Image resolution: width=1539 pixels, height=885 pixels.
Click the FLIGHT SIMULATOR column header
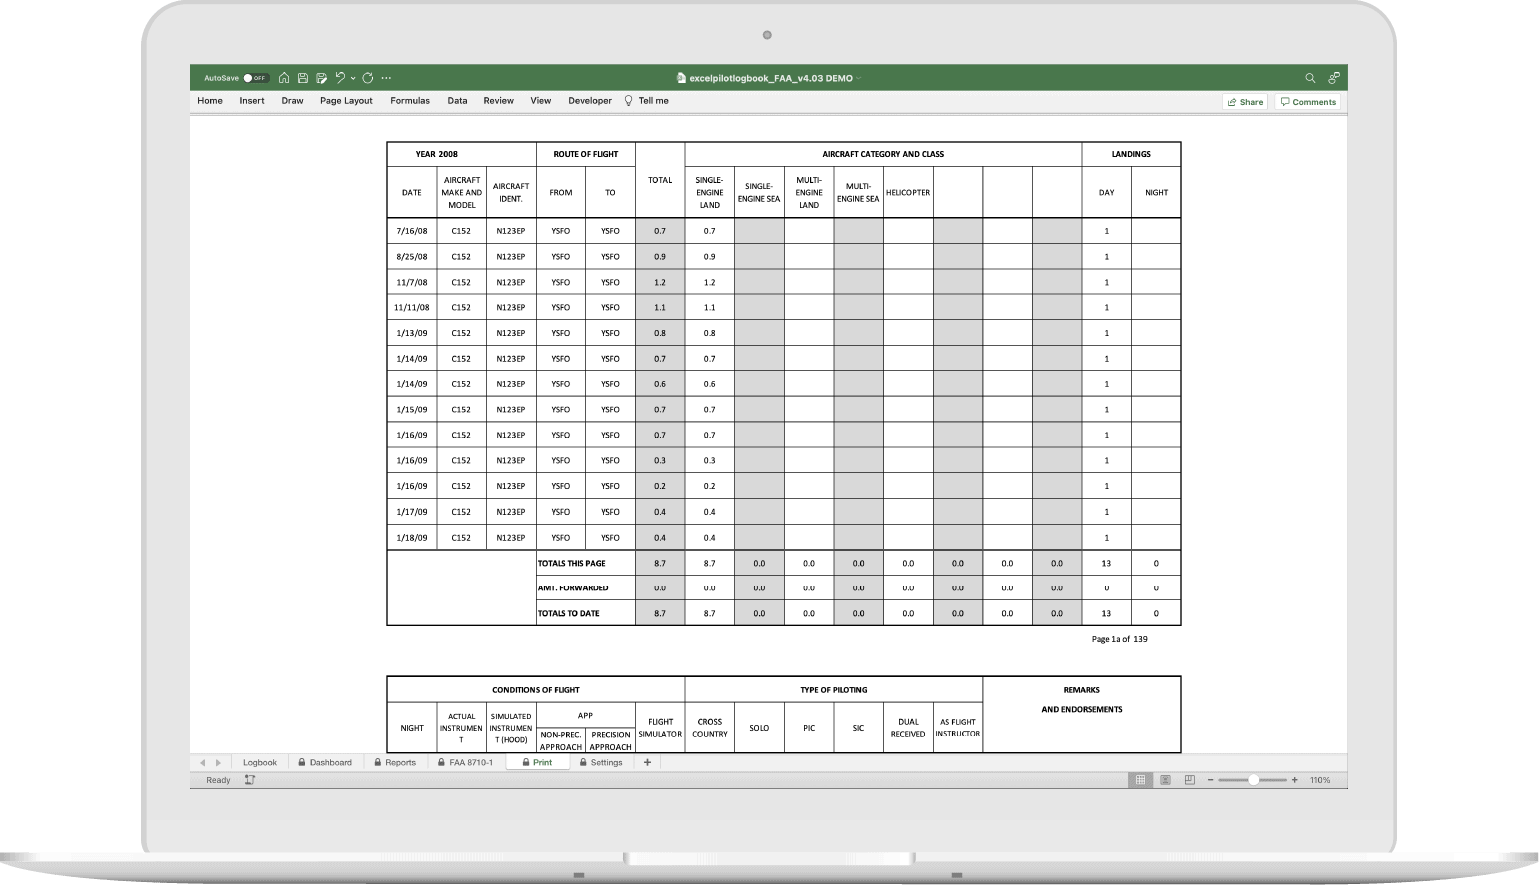660,728
